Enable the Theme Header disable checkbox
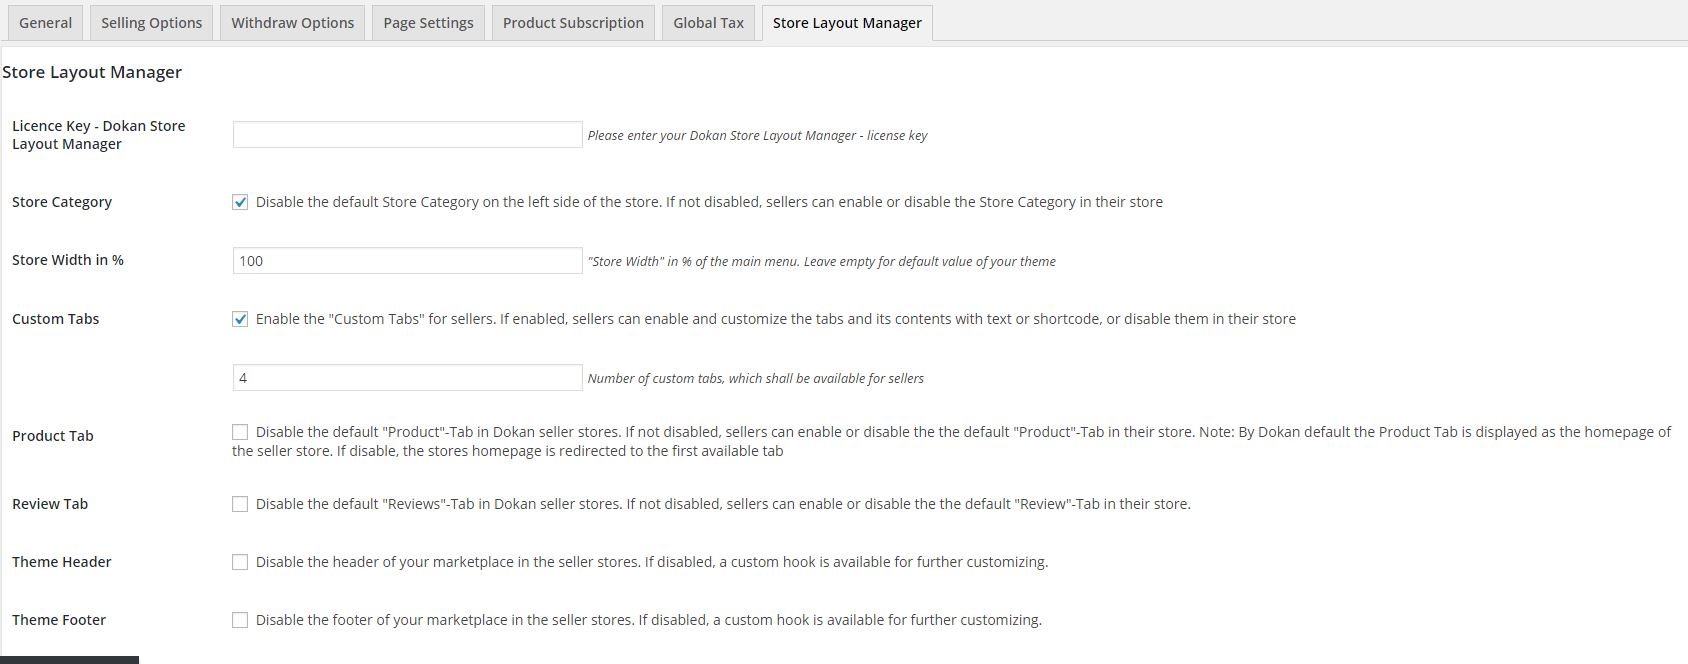 point(240,562)
